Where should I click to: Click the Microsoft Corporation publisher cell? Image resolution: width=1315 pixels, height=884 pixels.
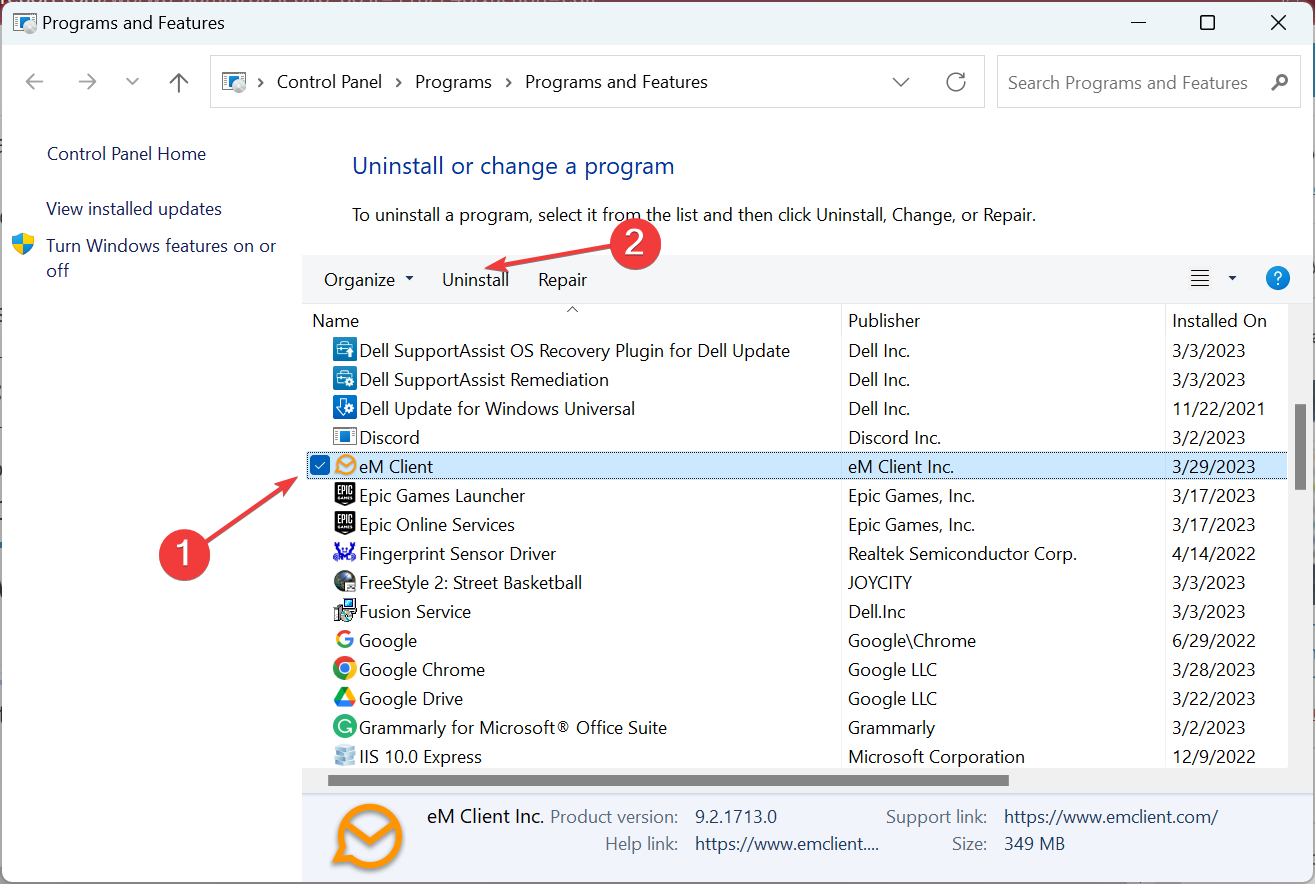point(936,756)
